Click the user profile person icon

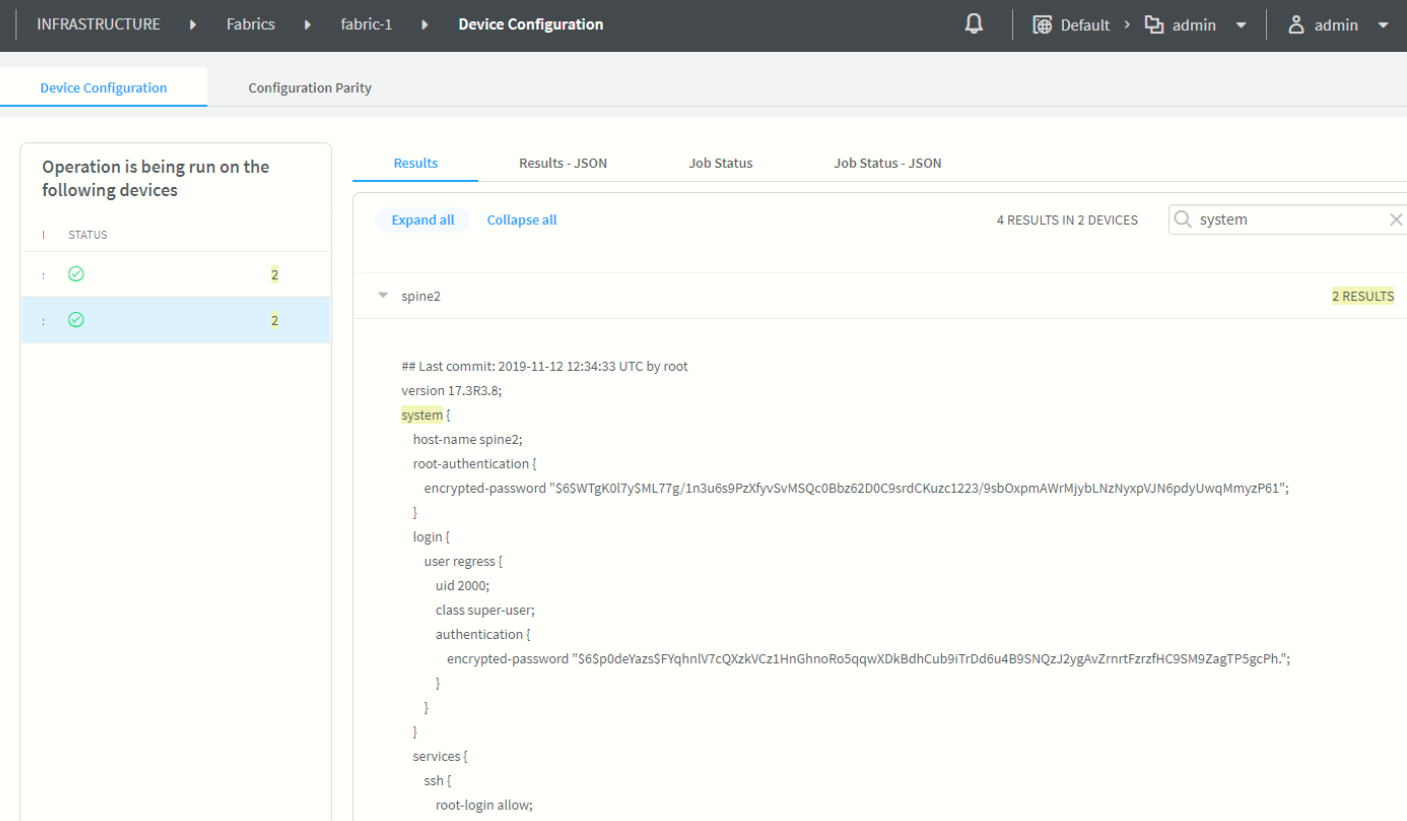1296,25
